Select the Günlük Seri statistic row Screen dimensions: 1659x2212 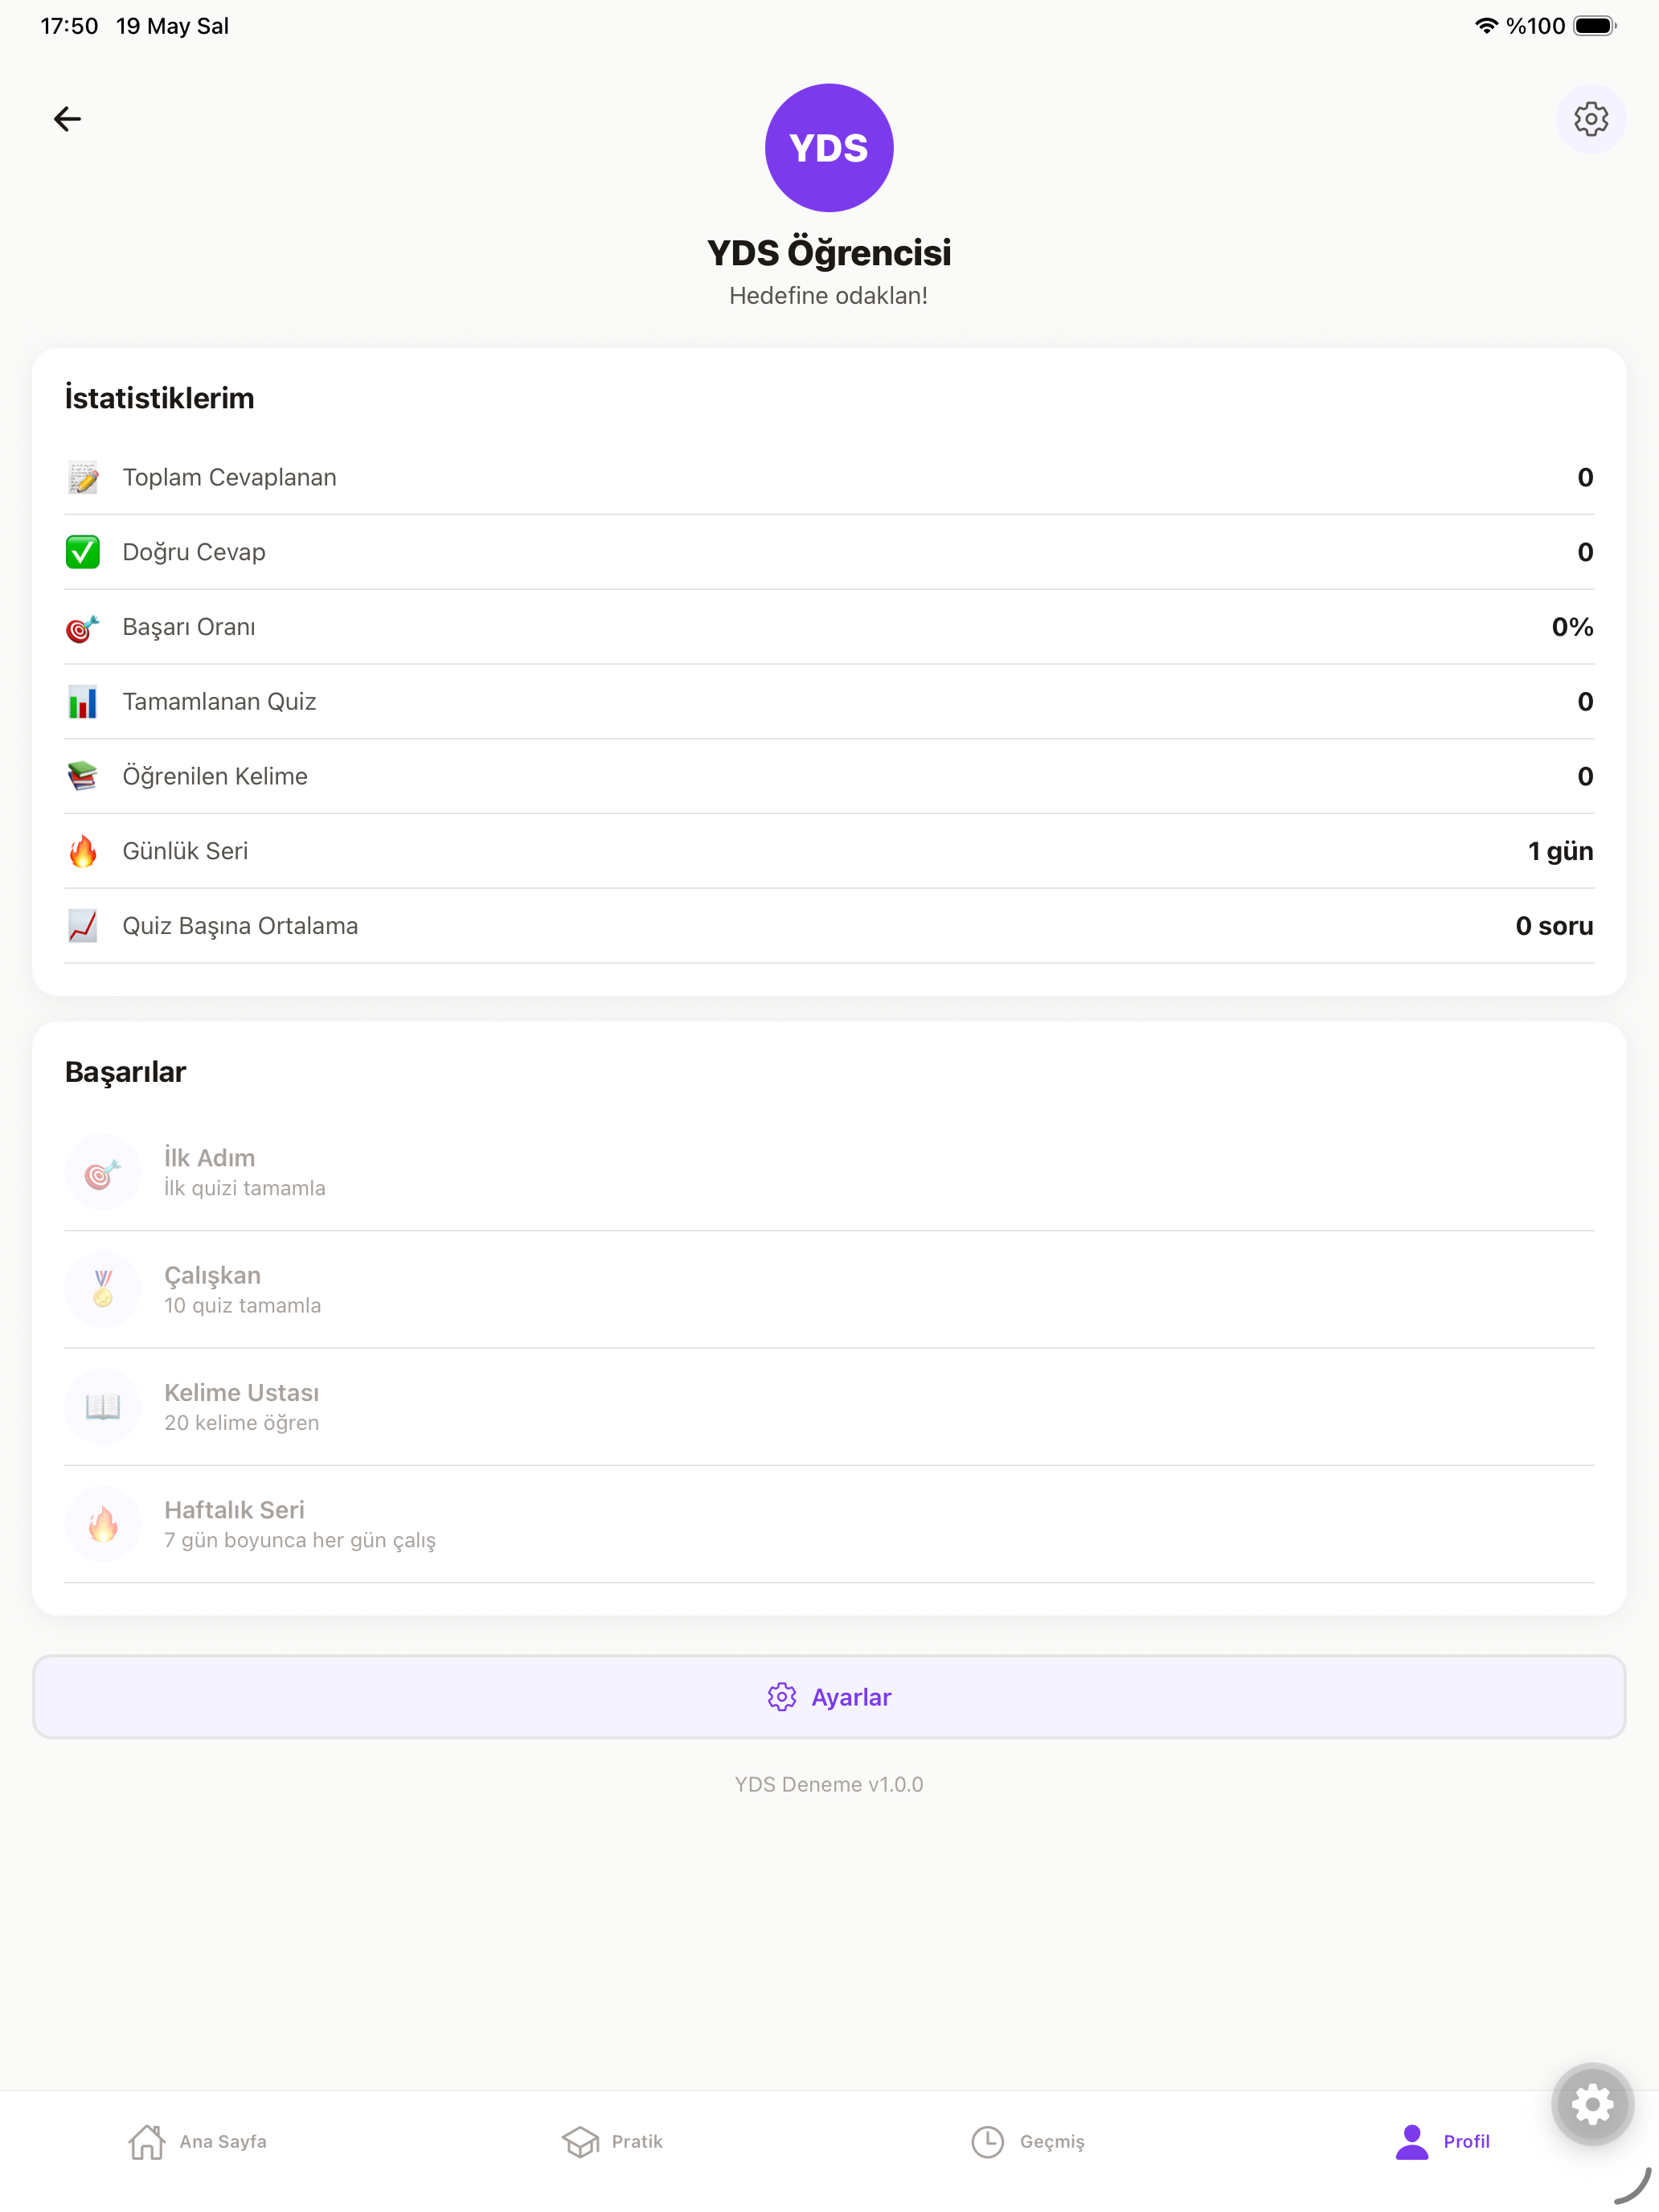click(829, 851)
